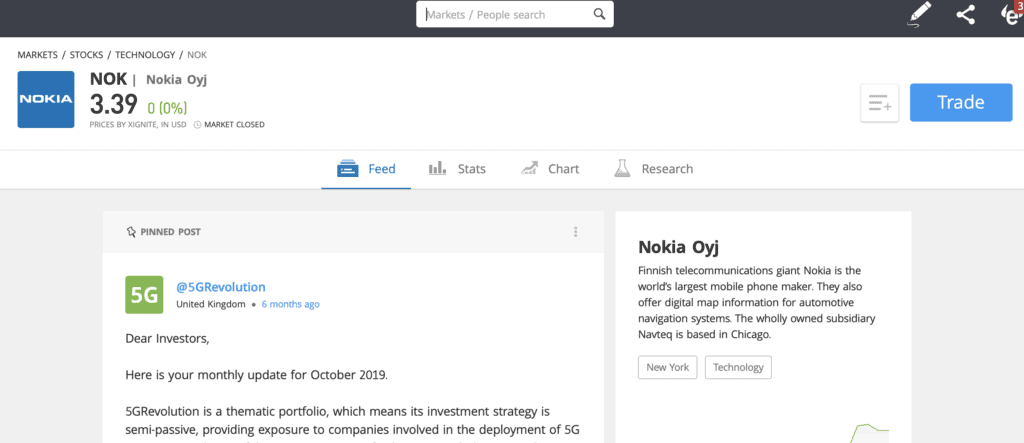Click the New York tag
The image size is (1024, 443).
[667, 367]
